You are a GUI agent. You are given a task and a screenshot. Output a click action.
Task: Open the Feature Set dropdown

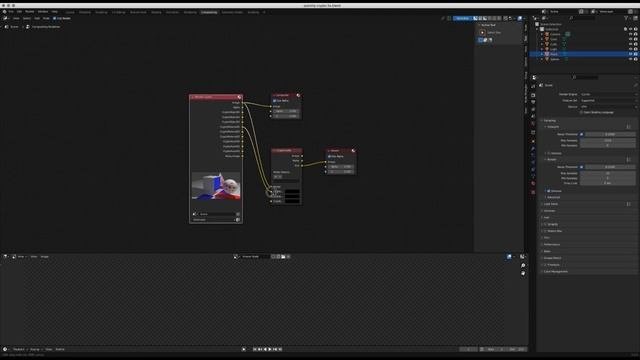(608, 100)
